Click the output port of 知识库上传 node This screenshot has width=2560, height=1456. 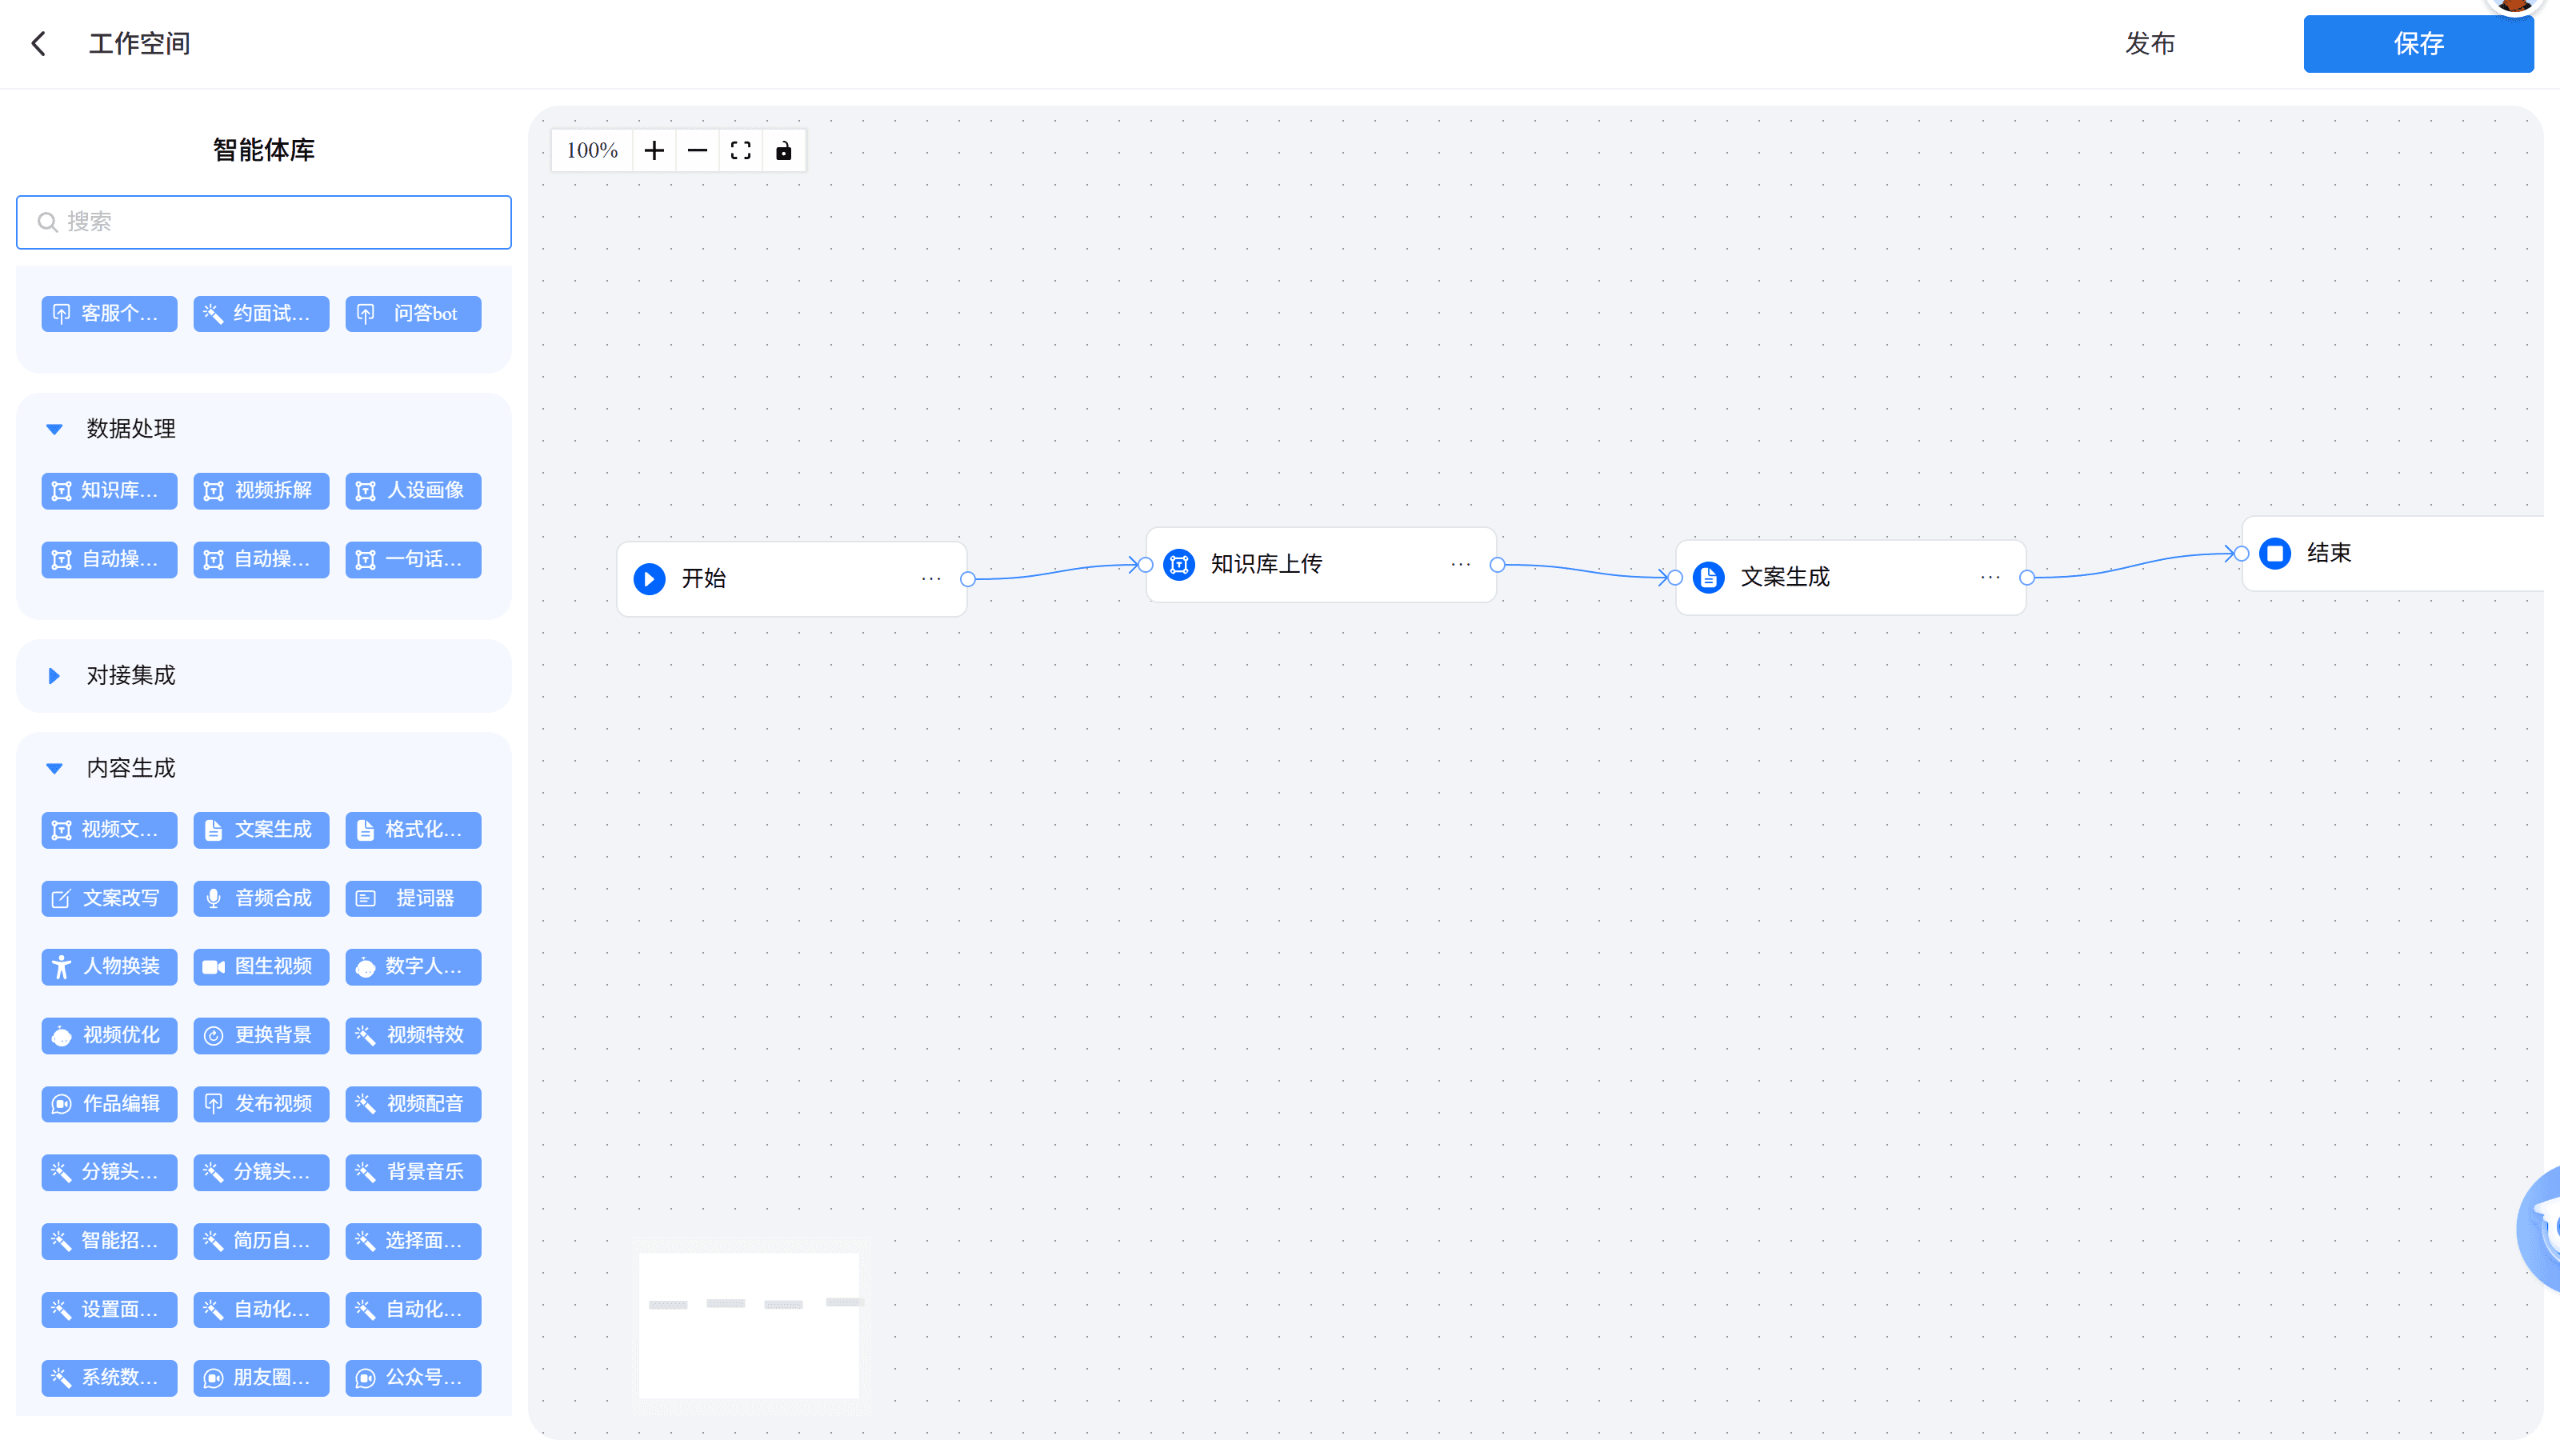(x=1497, y=565)
